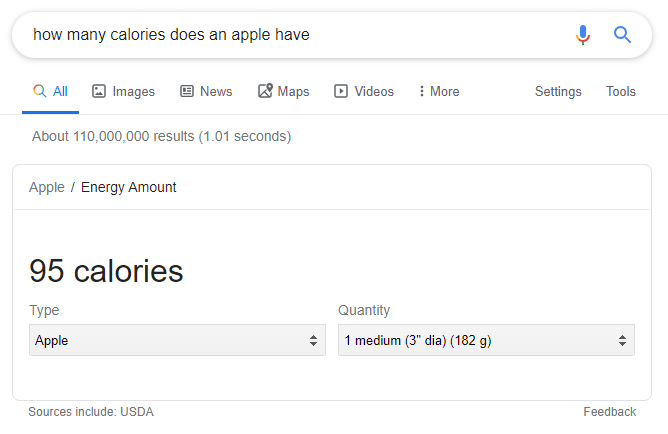
Task: Open the Type dropdown showing Apple
Action: coord(177,340)
